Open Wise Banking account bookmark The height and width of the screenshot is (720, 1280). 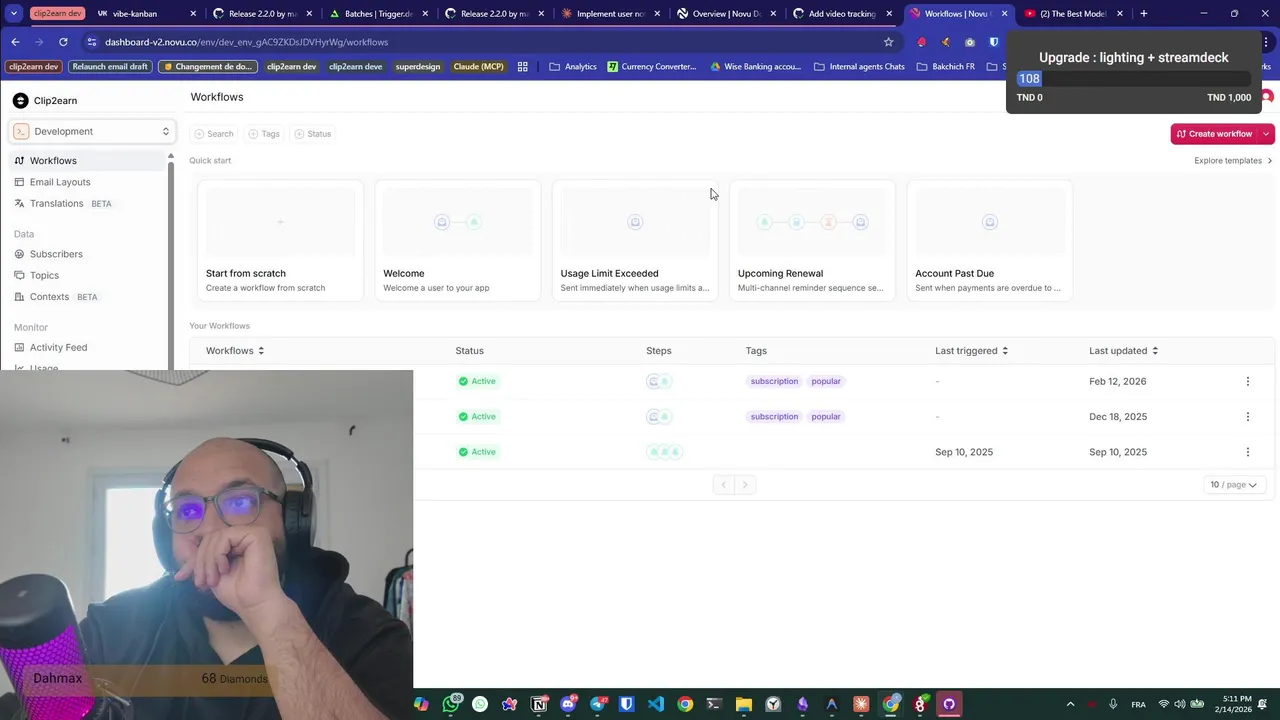pyautogui.click(x=755, y=67)
